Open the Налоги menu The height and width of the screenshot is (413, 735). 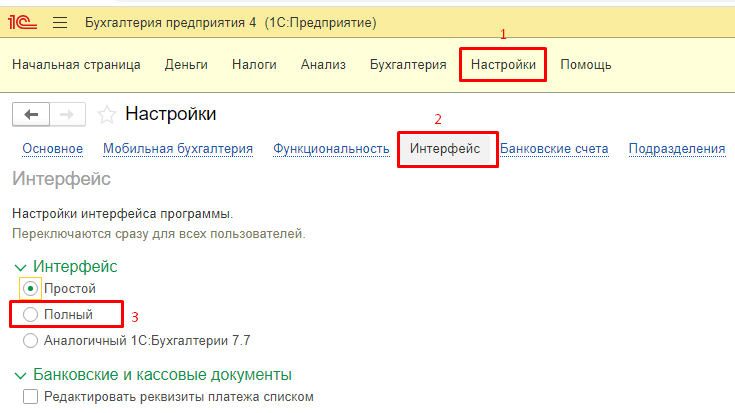[x=254, y=65]
